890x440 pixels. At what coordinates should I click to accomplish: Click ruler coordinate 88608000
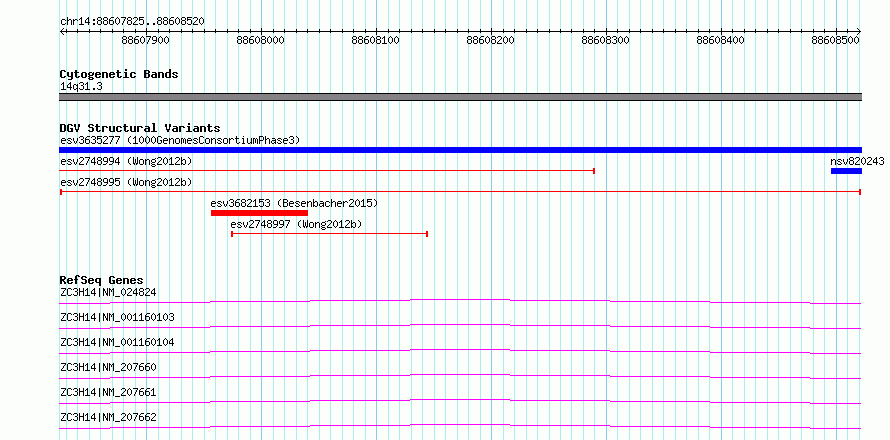coord(261,40)
